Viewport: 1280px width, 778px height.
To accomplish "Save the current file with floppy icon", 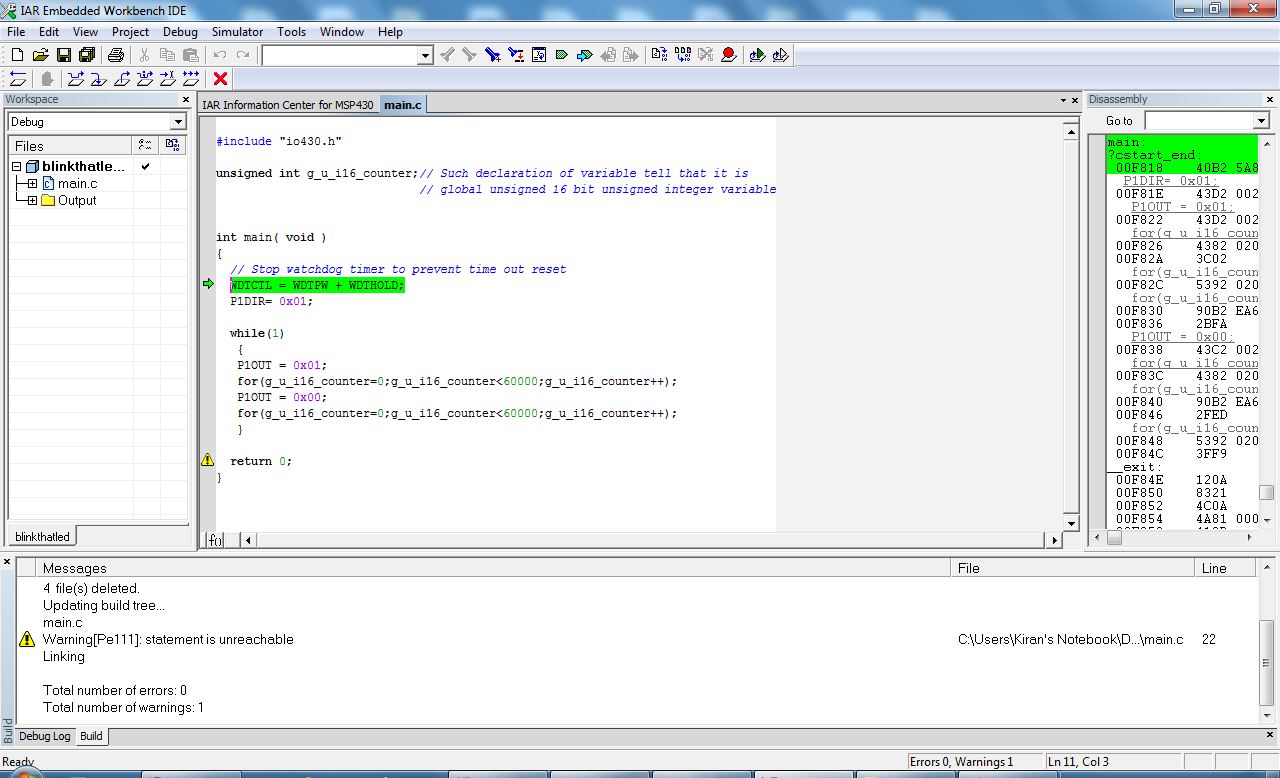I will click(63, 55).
